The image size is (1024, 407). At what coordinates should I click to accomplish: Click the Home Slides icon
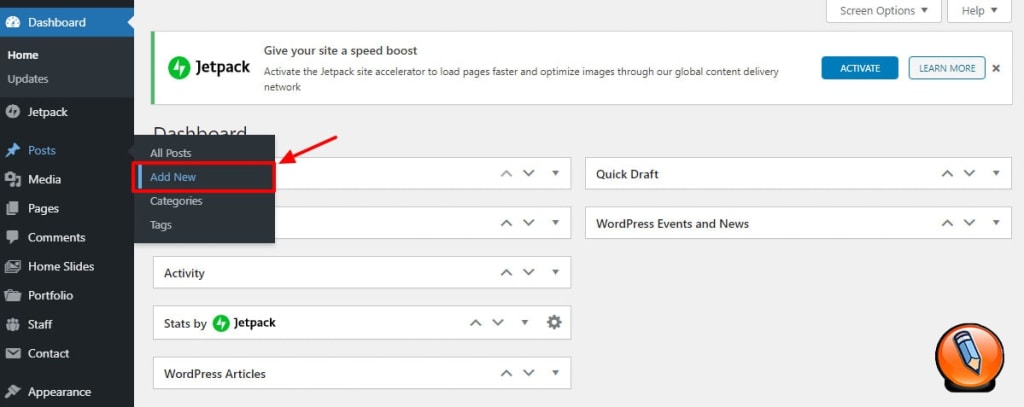pos(12,267)
